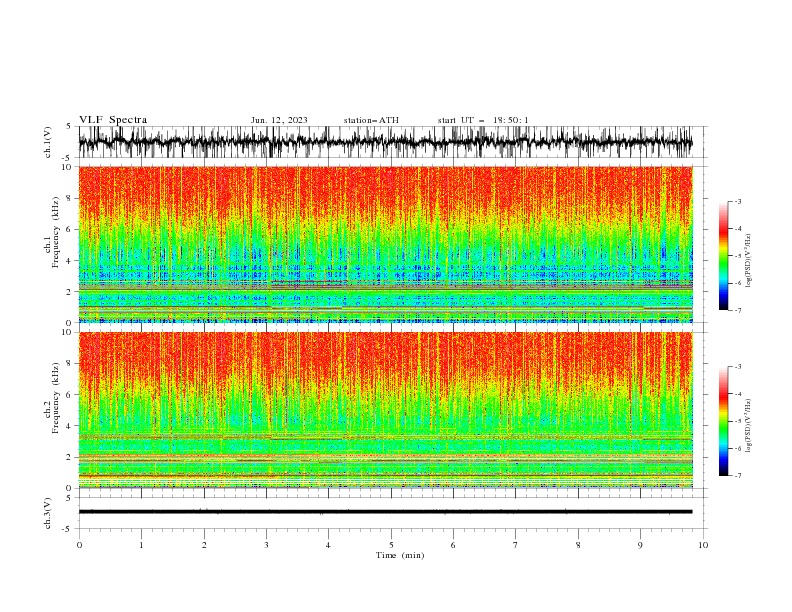Image resolution: width=792 pixels, height=612 pixels.
Task: Click the "ch.1(V)" waveform axis label
Action: click(x=48, y=142)
